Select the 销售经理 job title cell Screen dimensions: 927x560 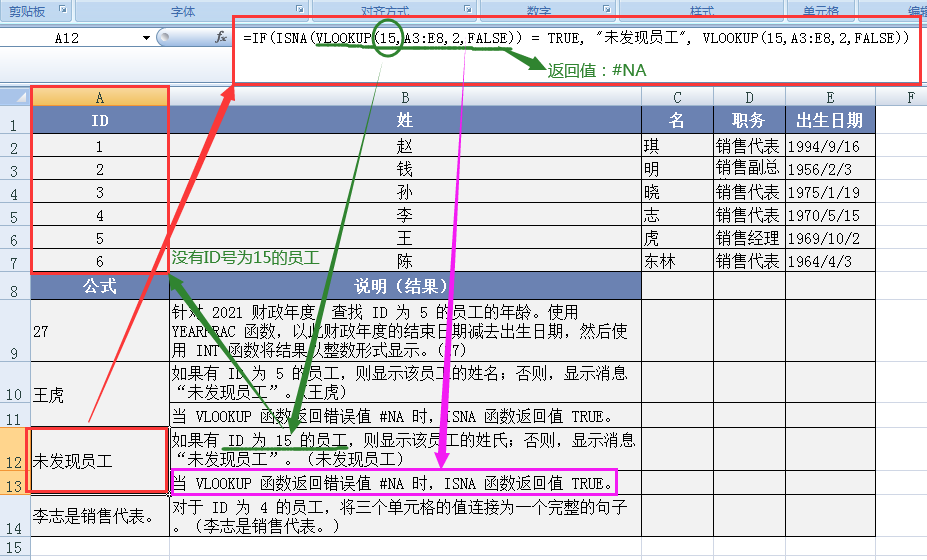(x=749, y=238)
